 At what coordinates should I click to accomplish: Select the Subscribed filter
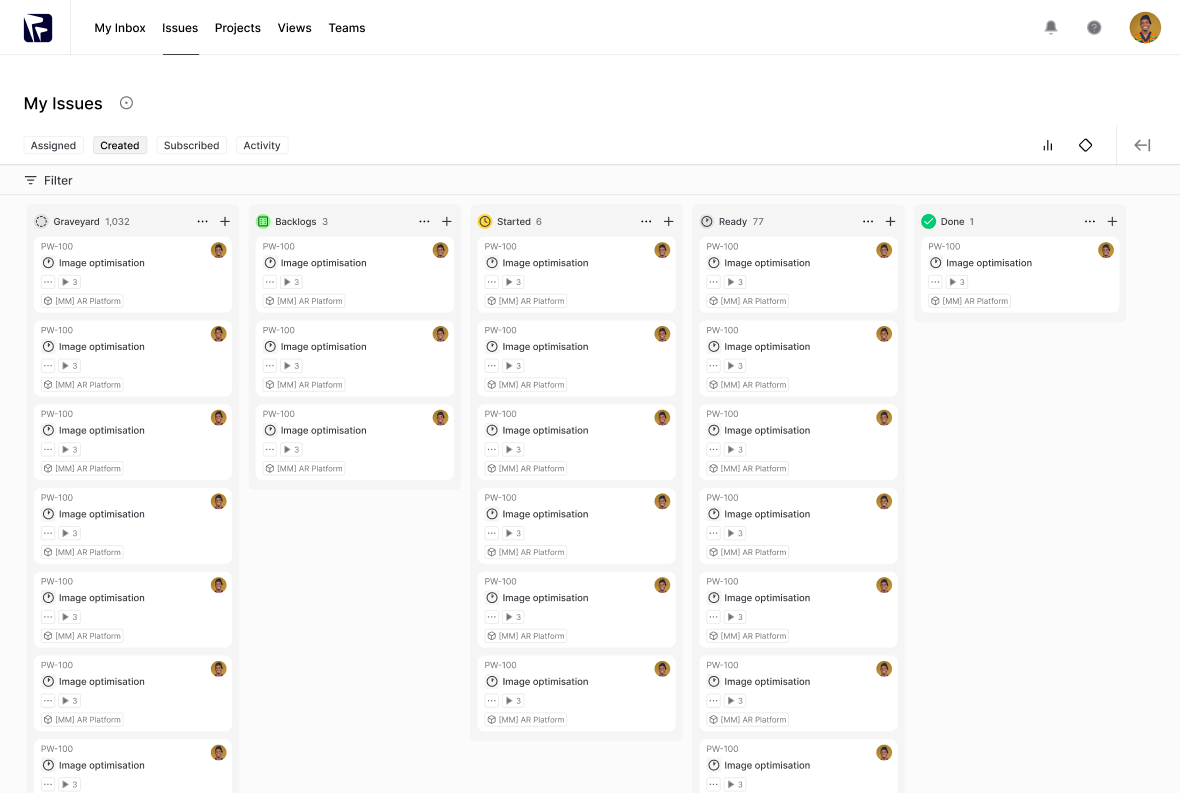191,145
